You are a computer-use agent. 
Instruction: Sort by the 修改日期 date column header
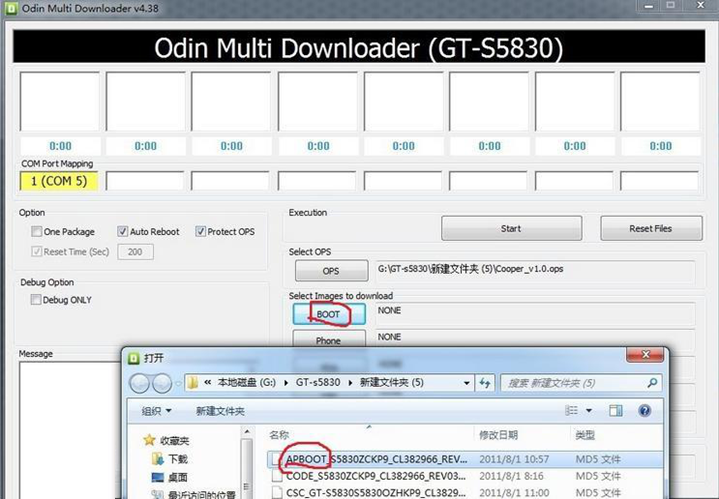click(498, 435)
